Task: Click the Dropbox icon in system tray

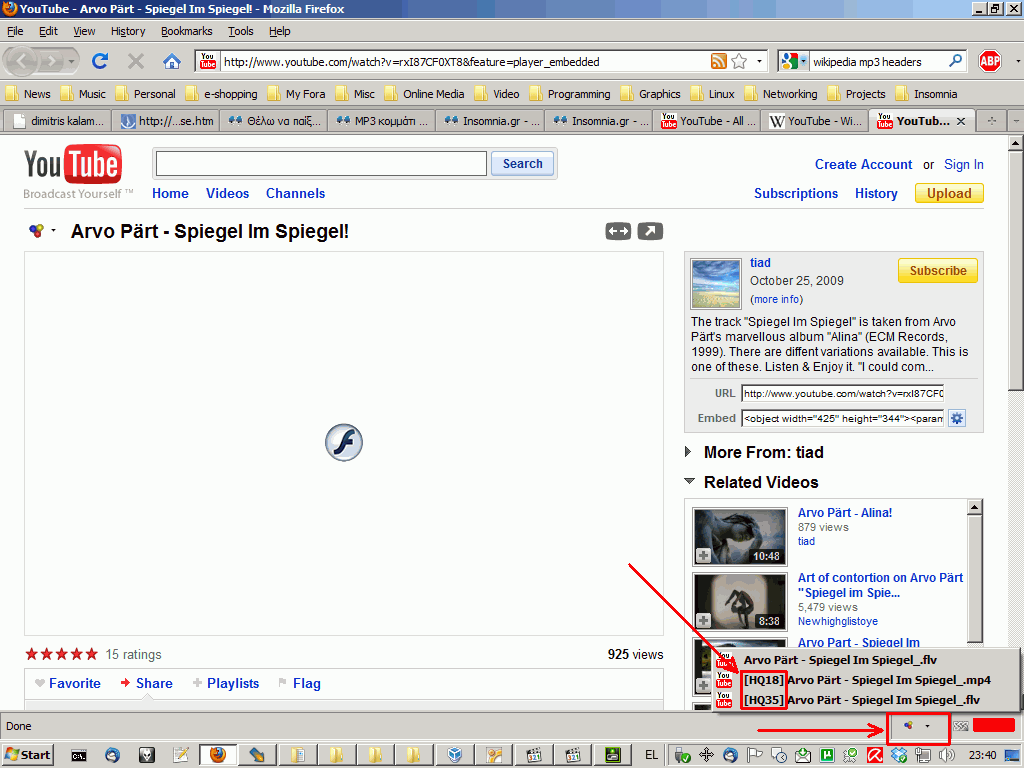Action: tap(899, 756)
